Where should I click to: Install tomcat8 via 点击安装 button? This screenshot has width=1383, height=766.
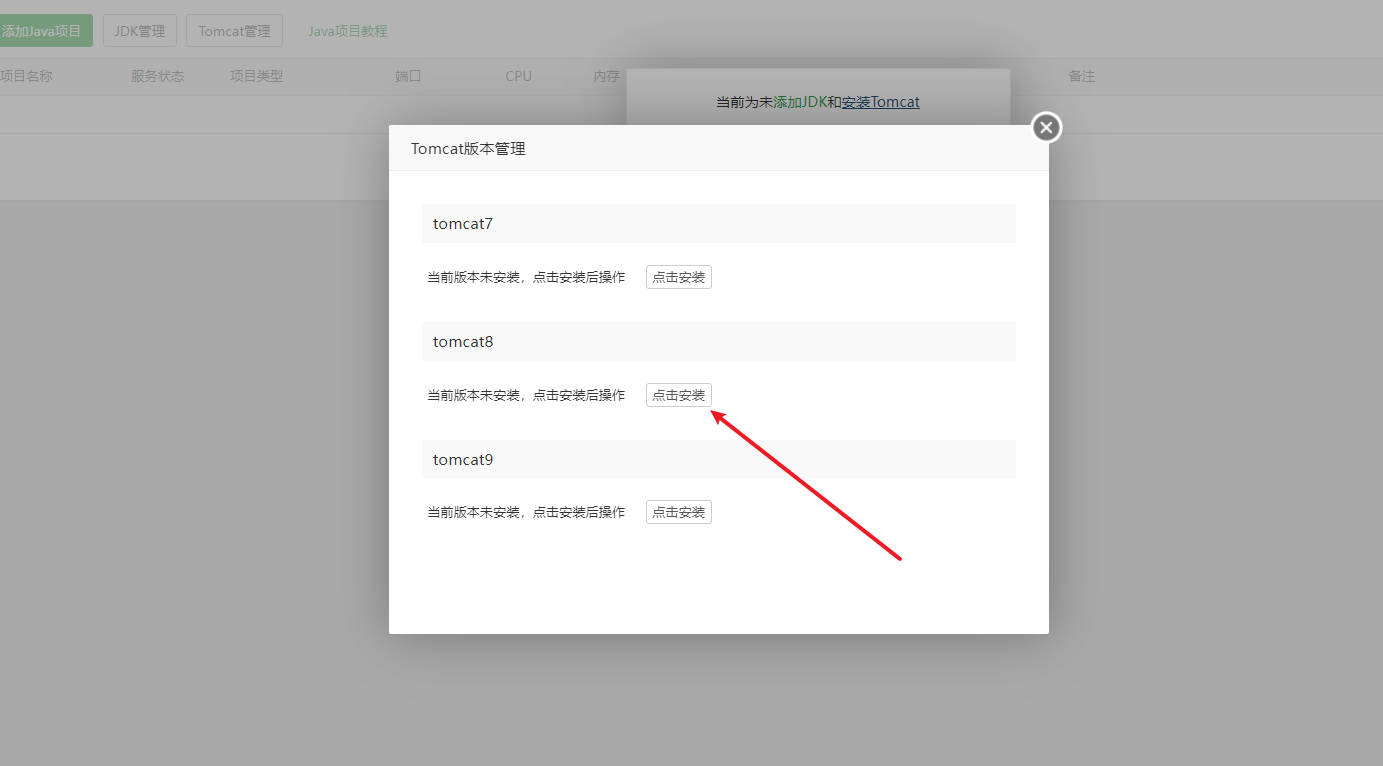679,395
